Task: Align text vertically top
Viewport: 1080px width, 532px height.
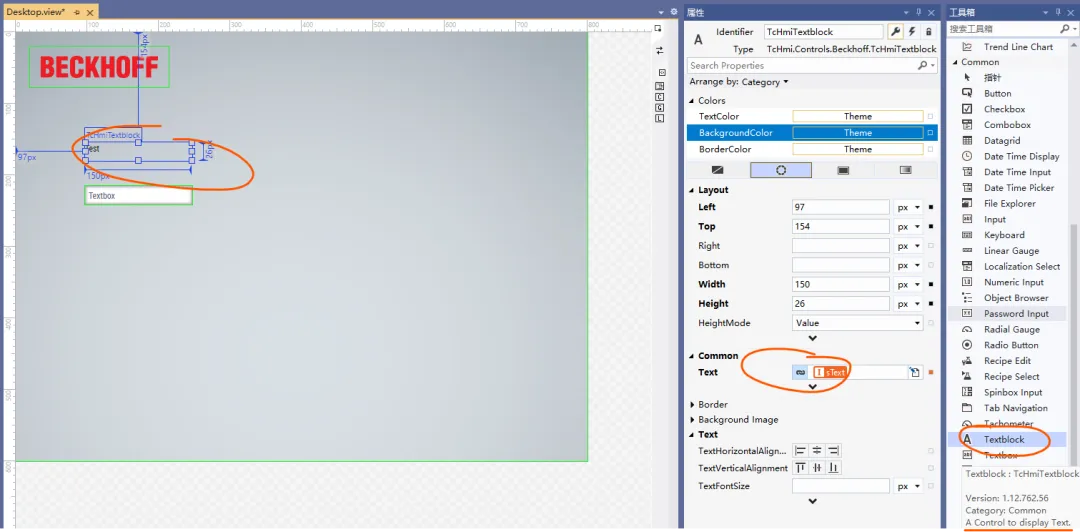Action: tap(800, 468)
